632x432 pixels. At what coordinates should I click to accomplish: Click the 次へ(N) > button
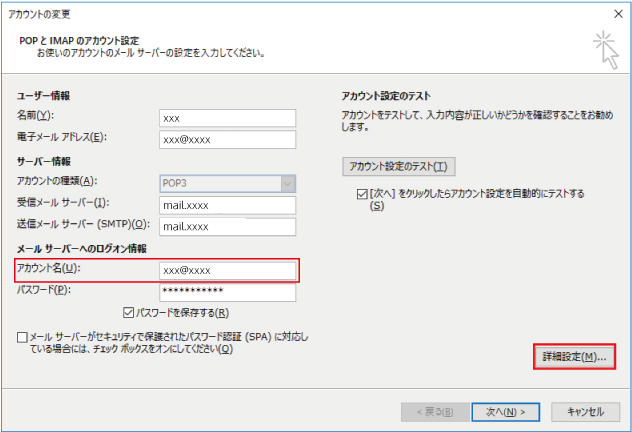point(505,412)
